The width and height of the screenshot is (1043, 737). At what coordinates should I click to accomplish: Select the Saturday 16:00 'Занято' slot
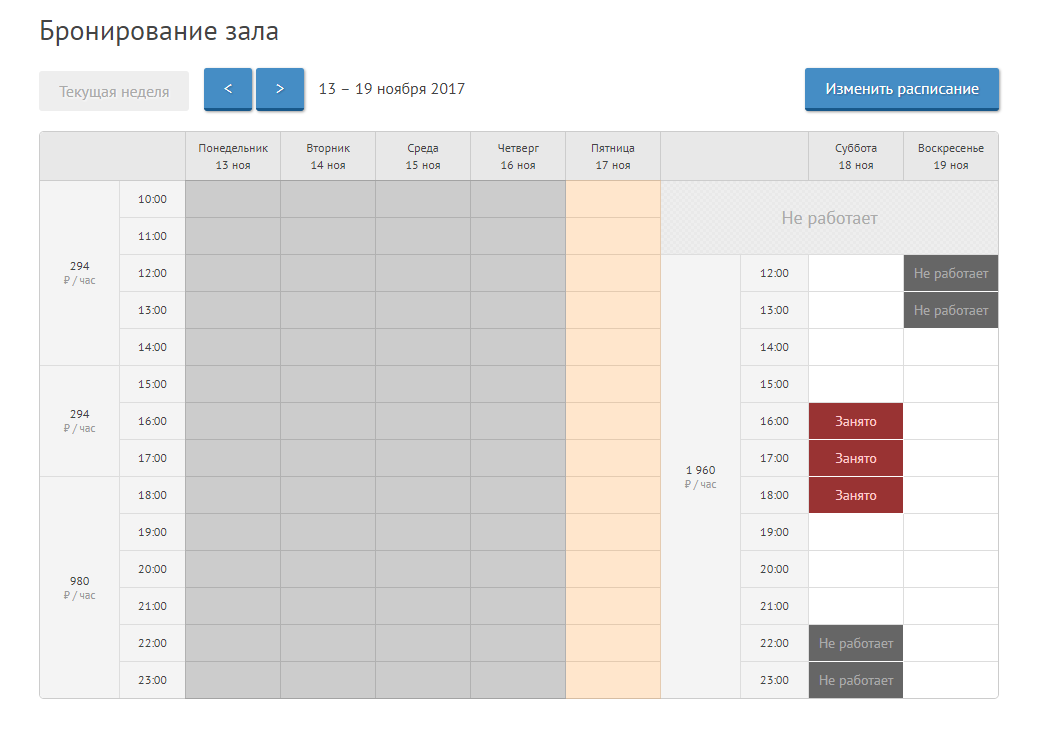click(x=855, y=421)
